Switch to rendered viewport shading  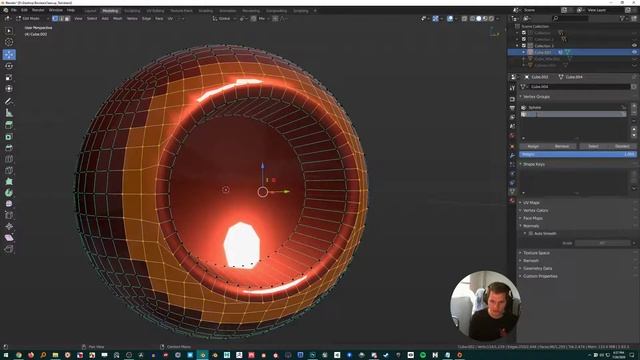(x=491, y=18)
